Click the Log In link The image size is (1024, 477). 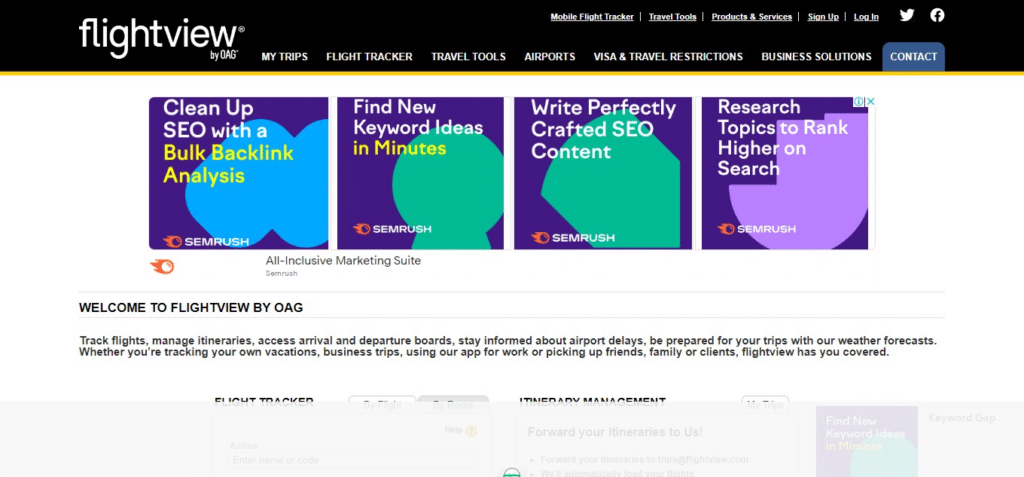coord(866,17)
